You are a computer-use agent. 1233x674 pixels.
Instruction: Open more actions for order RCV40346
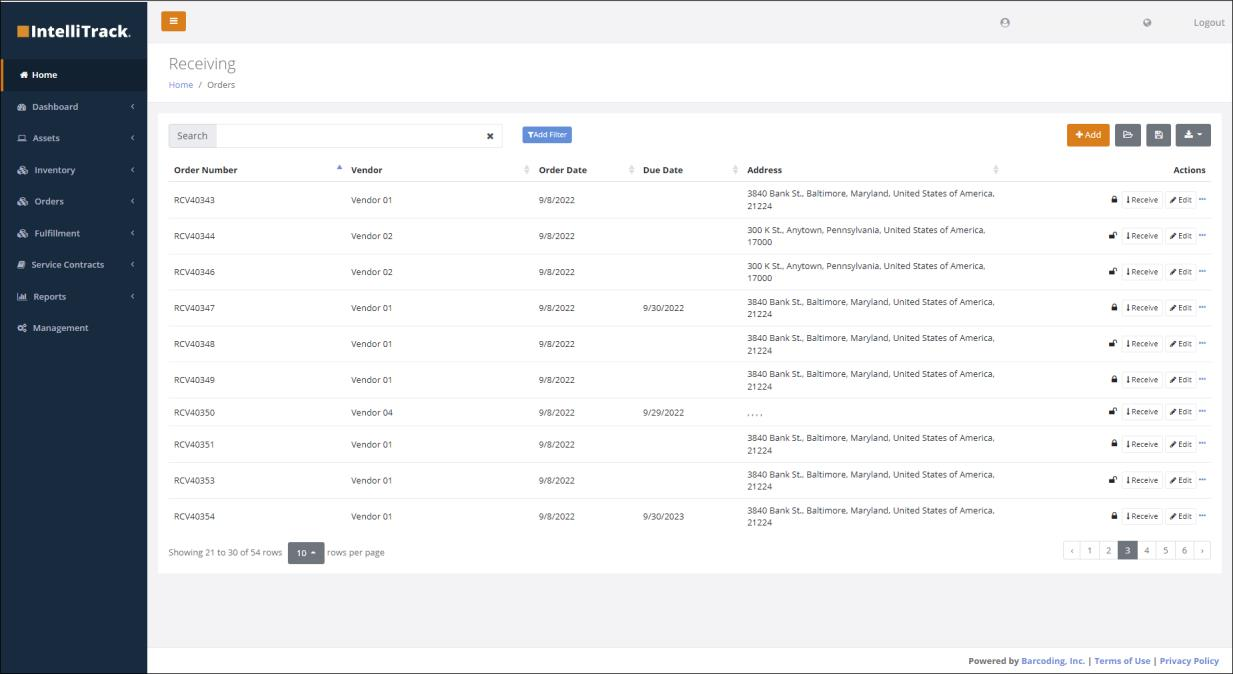1203,271
